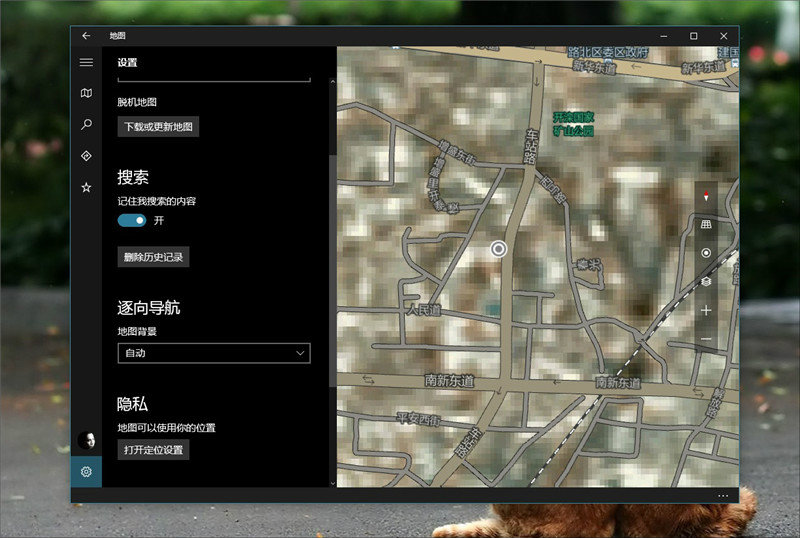Click the compass north indicator on map
The height and width of the screenshot is (538, 800).
[x=706, y=197]
